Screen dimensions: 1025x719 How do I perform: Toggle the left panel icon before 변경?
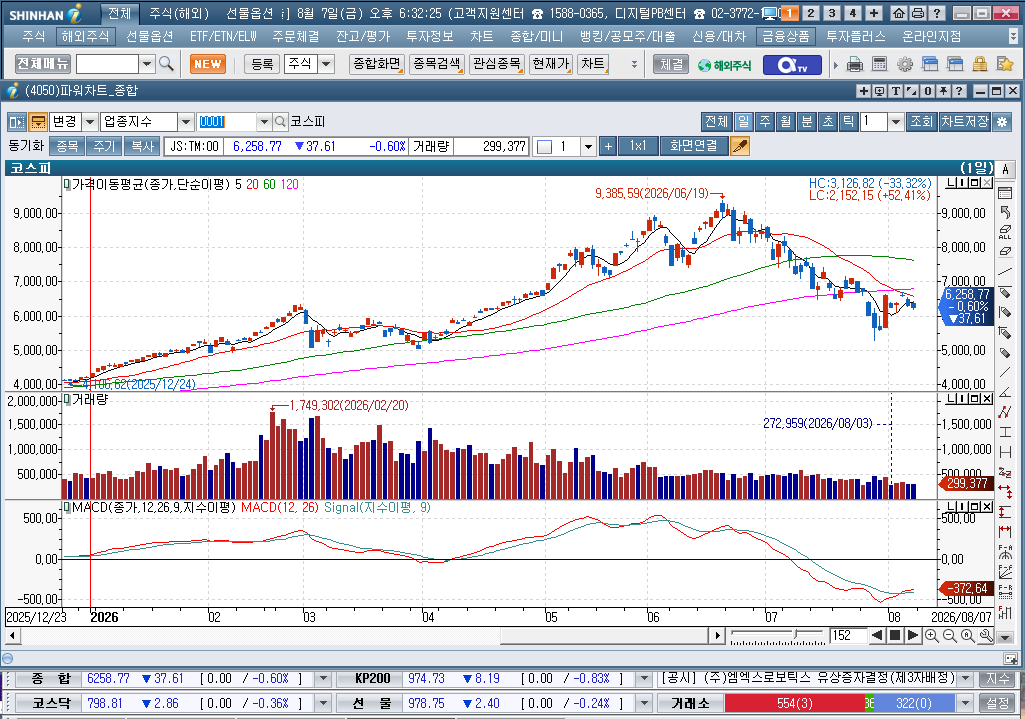[16, 122]
